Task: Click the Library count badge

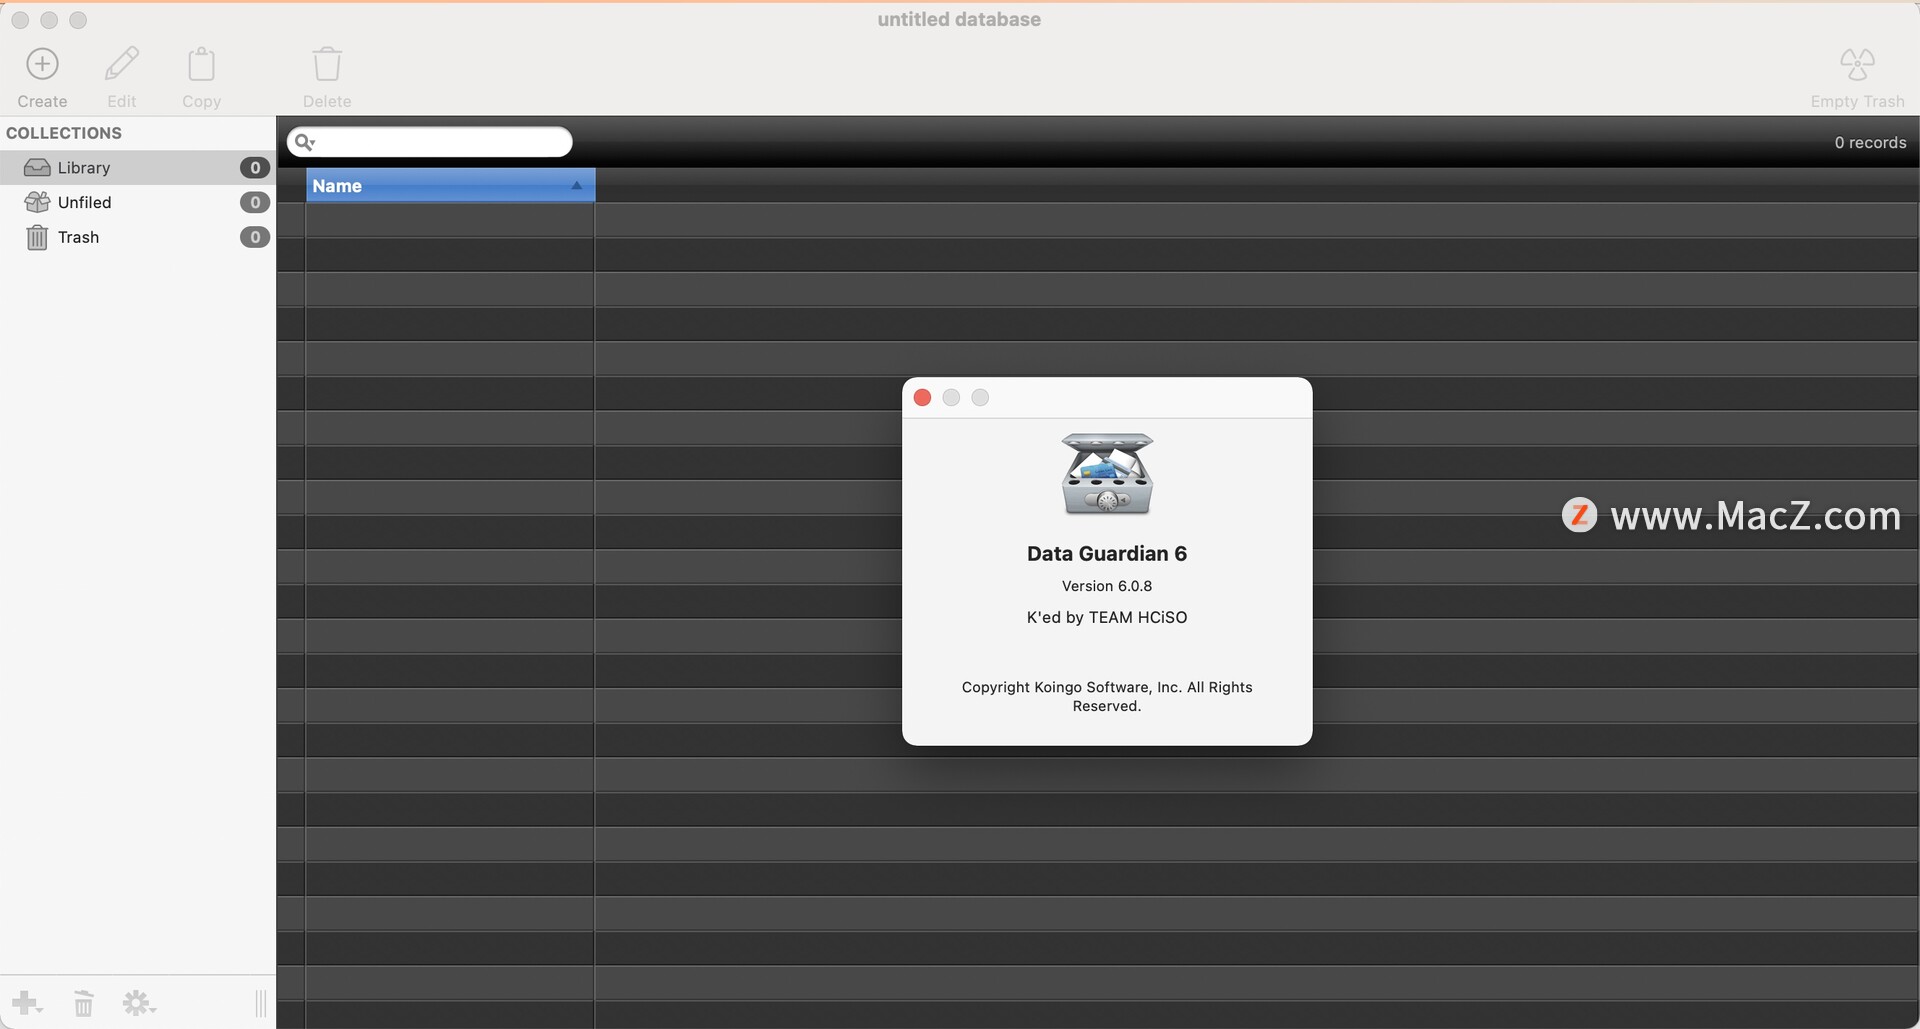Action: click(255, 168)
